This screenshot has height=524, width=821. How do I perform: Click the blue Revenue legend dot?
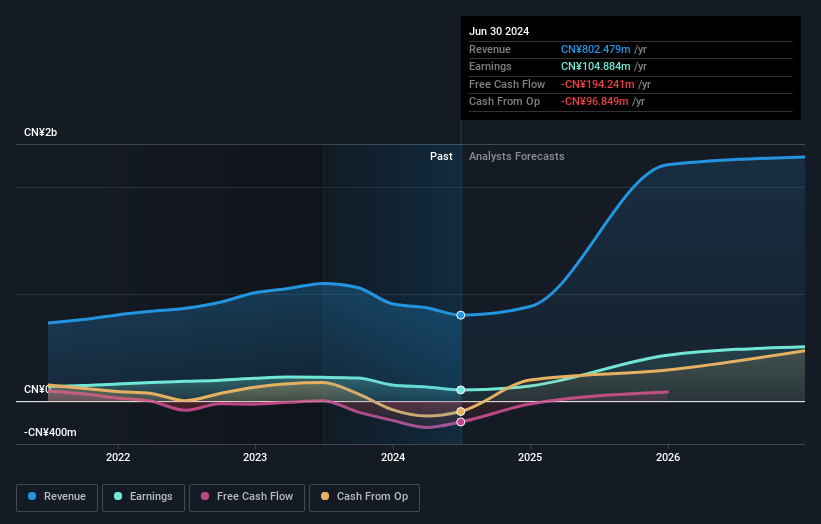(32, 496)
